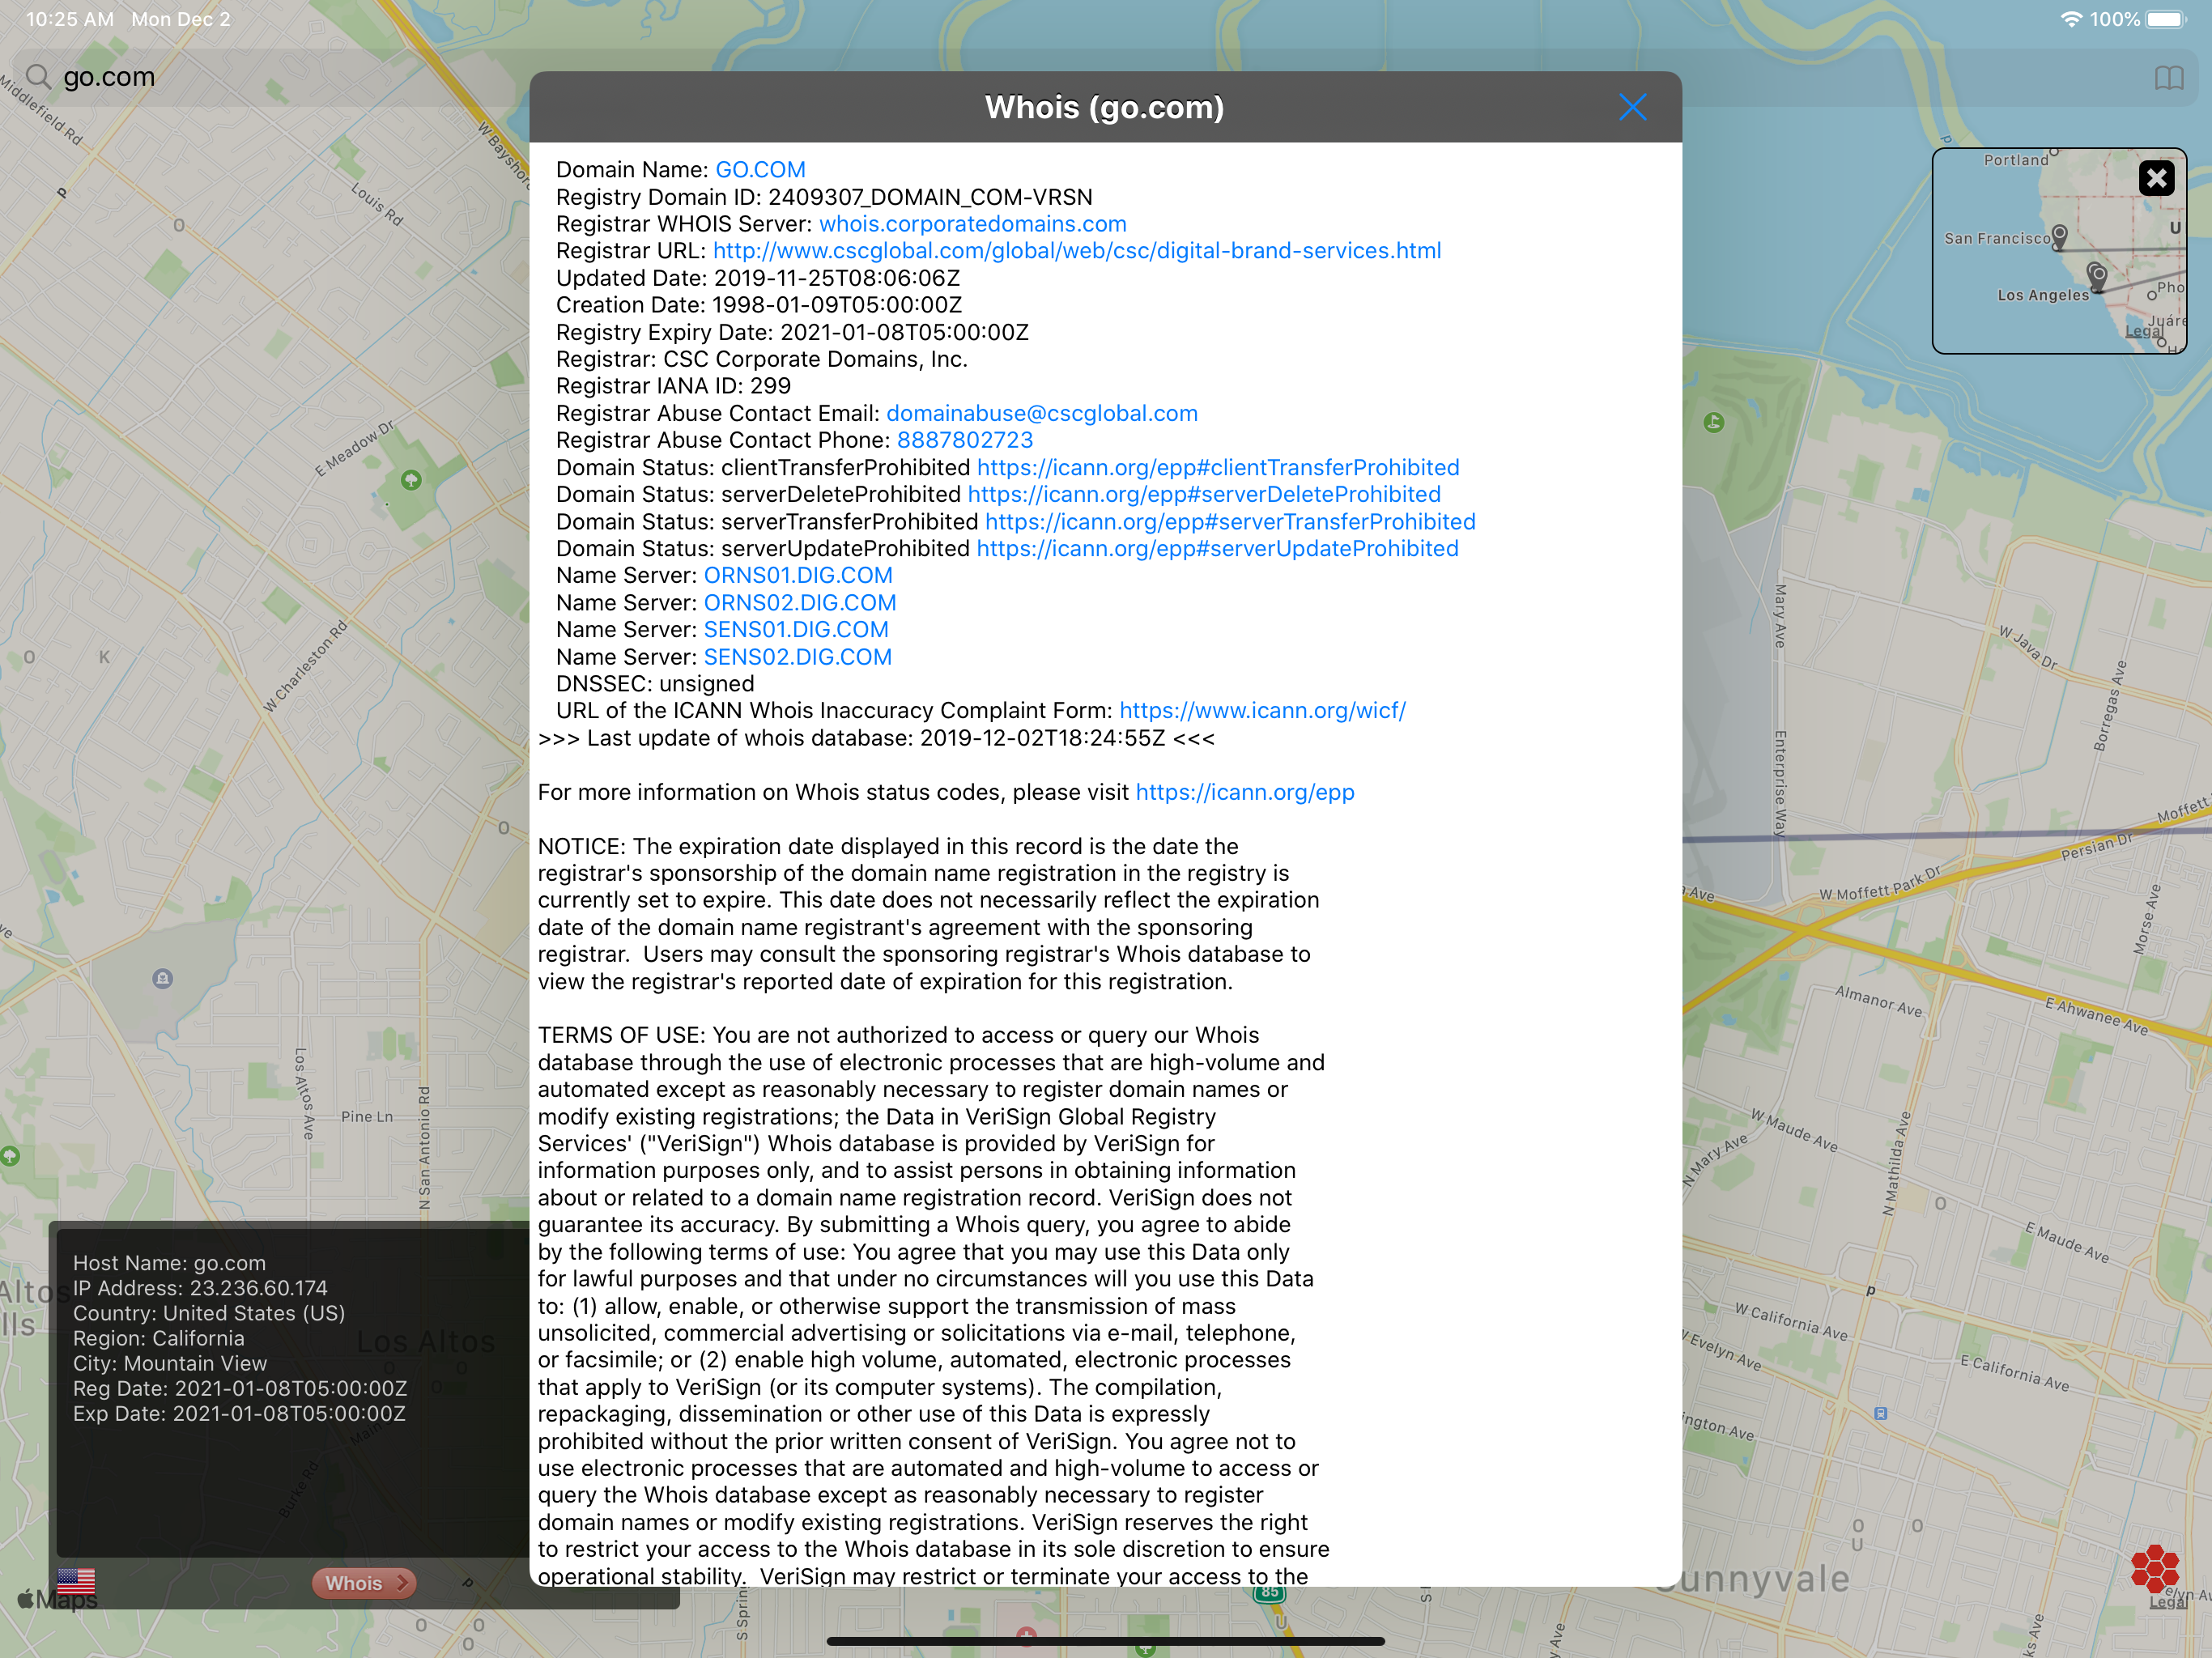Image resolution: width=2212 pixels, height=1658 pixels.
Task: Email domainabuse@cscglobal.com link
Action: [1041, 413]
